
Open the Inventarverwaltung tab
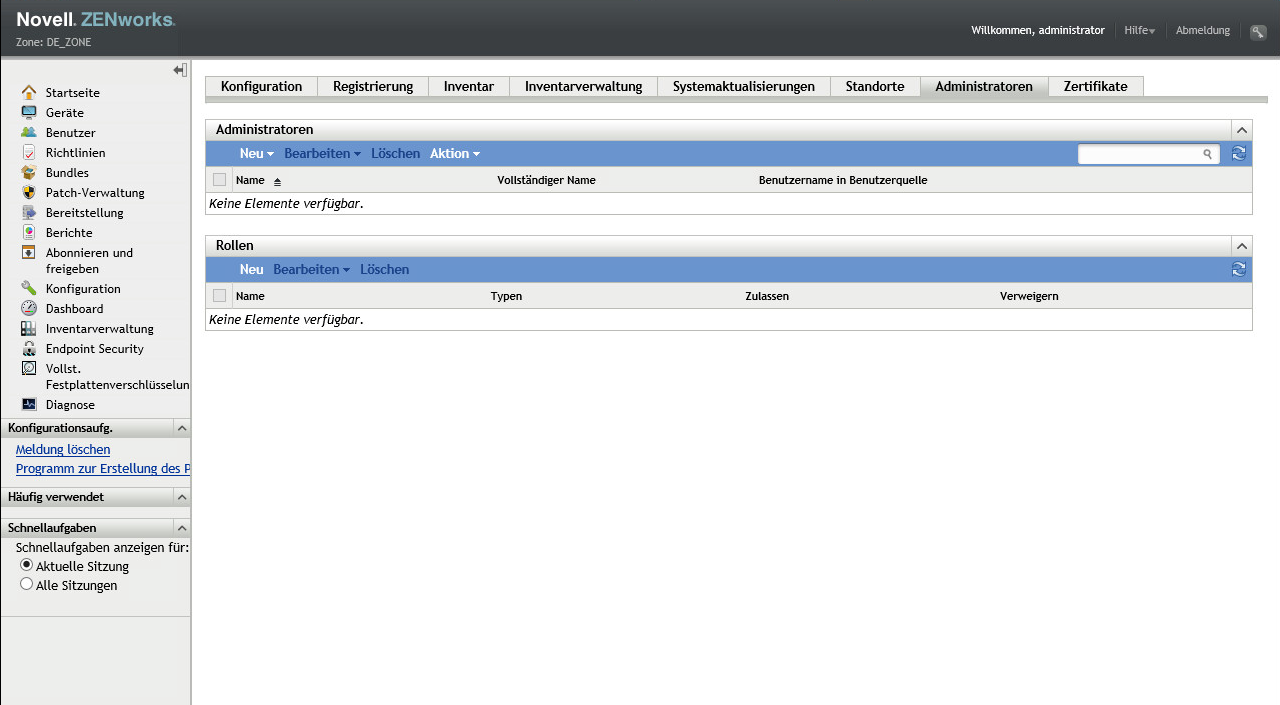coord(583,86)
